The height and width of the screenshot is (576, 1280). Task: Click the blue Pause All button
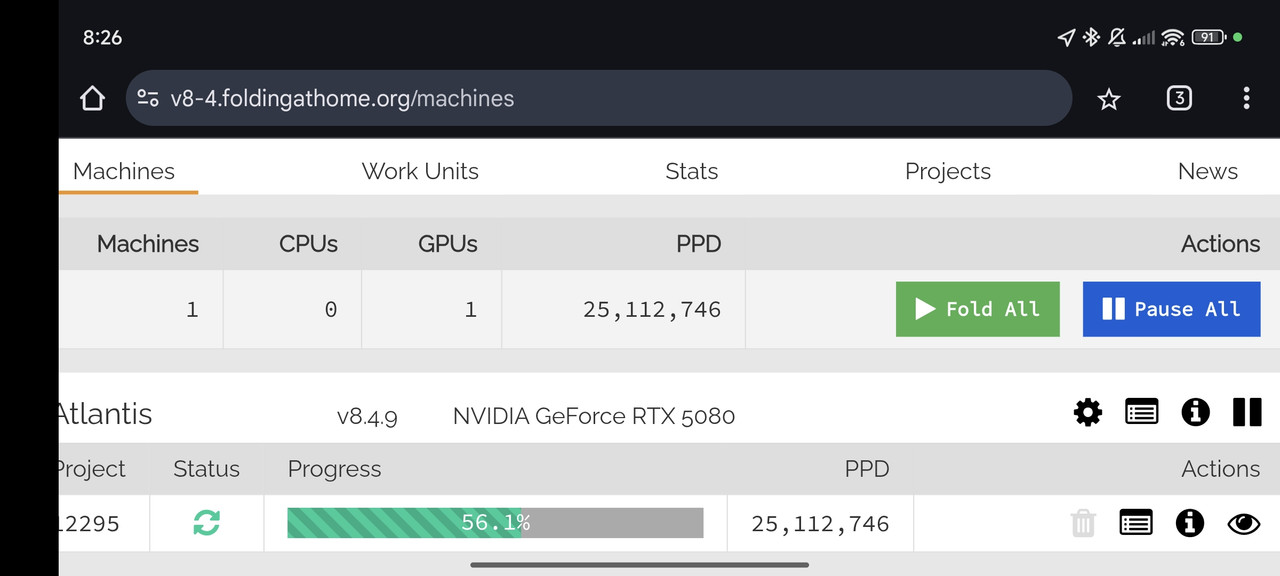pos(1172,309)
